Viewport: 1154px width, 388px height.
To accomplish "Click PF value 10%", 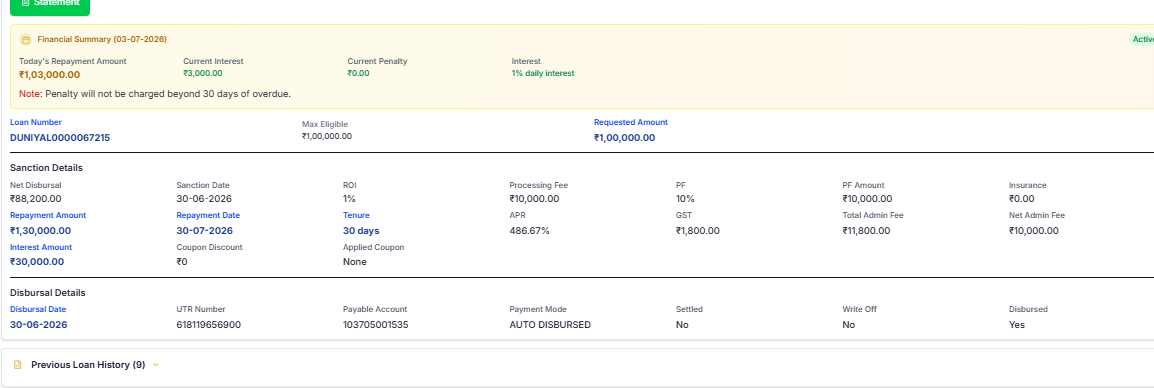I will pyautogui.click(x=685, y=199).
